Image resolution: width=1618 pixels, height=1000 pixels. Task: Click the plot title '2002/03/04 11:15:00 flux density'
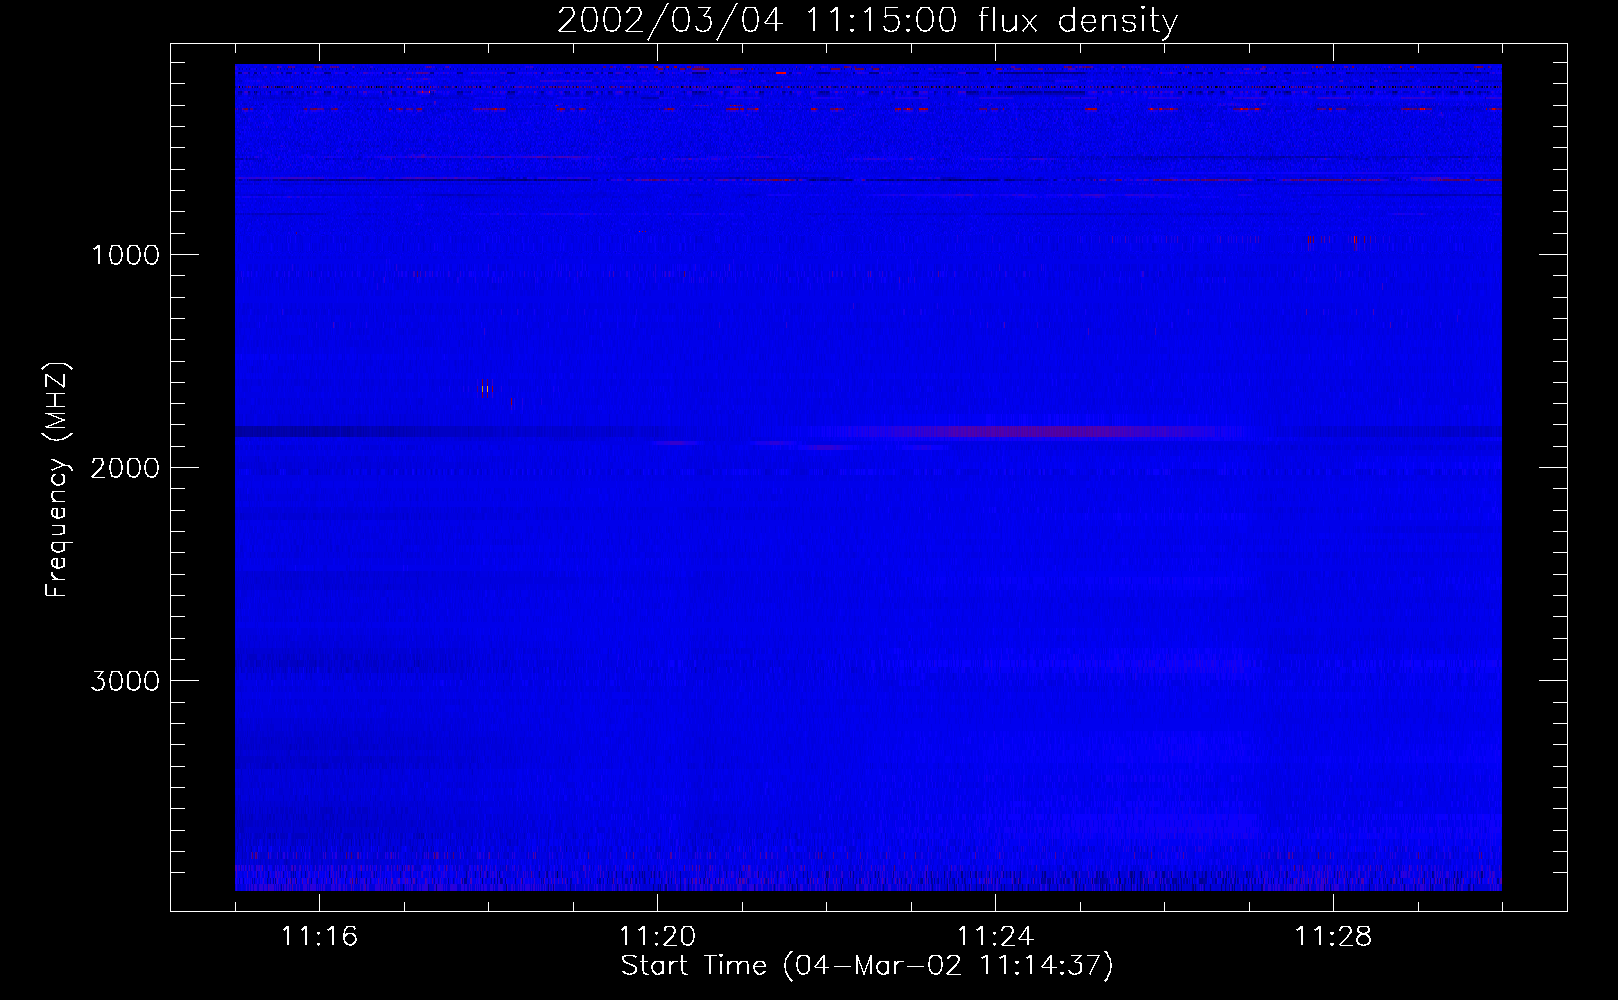pyautogui.click(x=867, y=20)
